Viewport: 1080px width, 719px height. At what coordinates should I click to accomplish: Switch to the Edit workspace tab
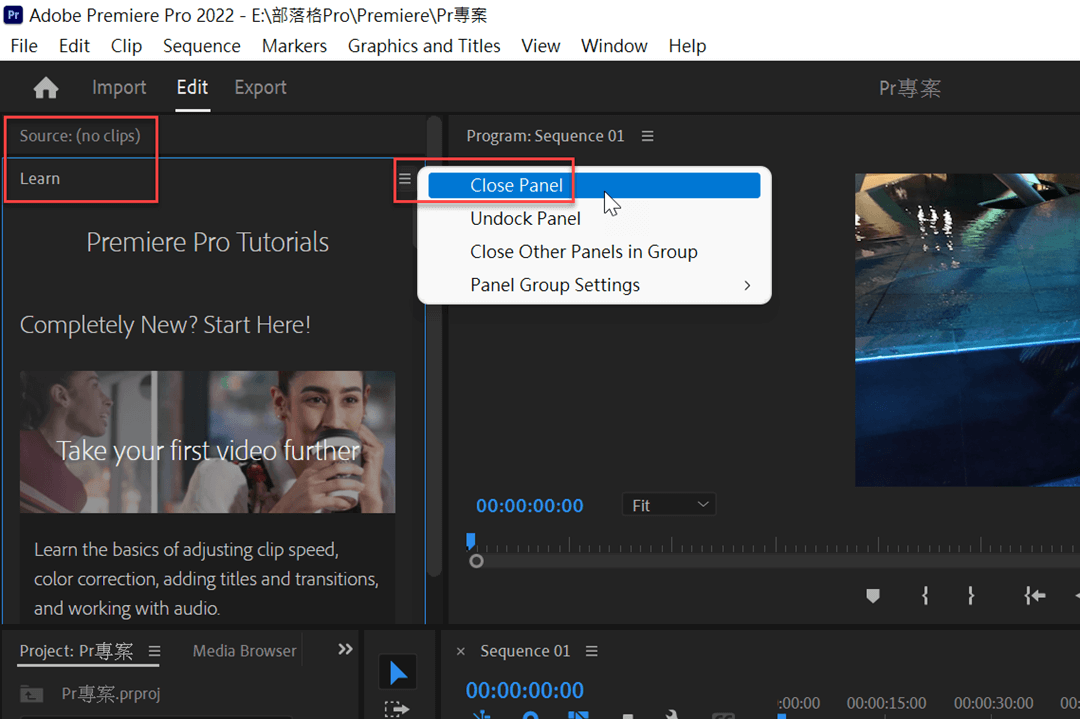click(x=192, y=87)
